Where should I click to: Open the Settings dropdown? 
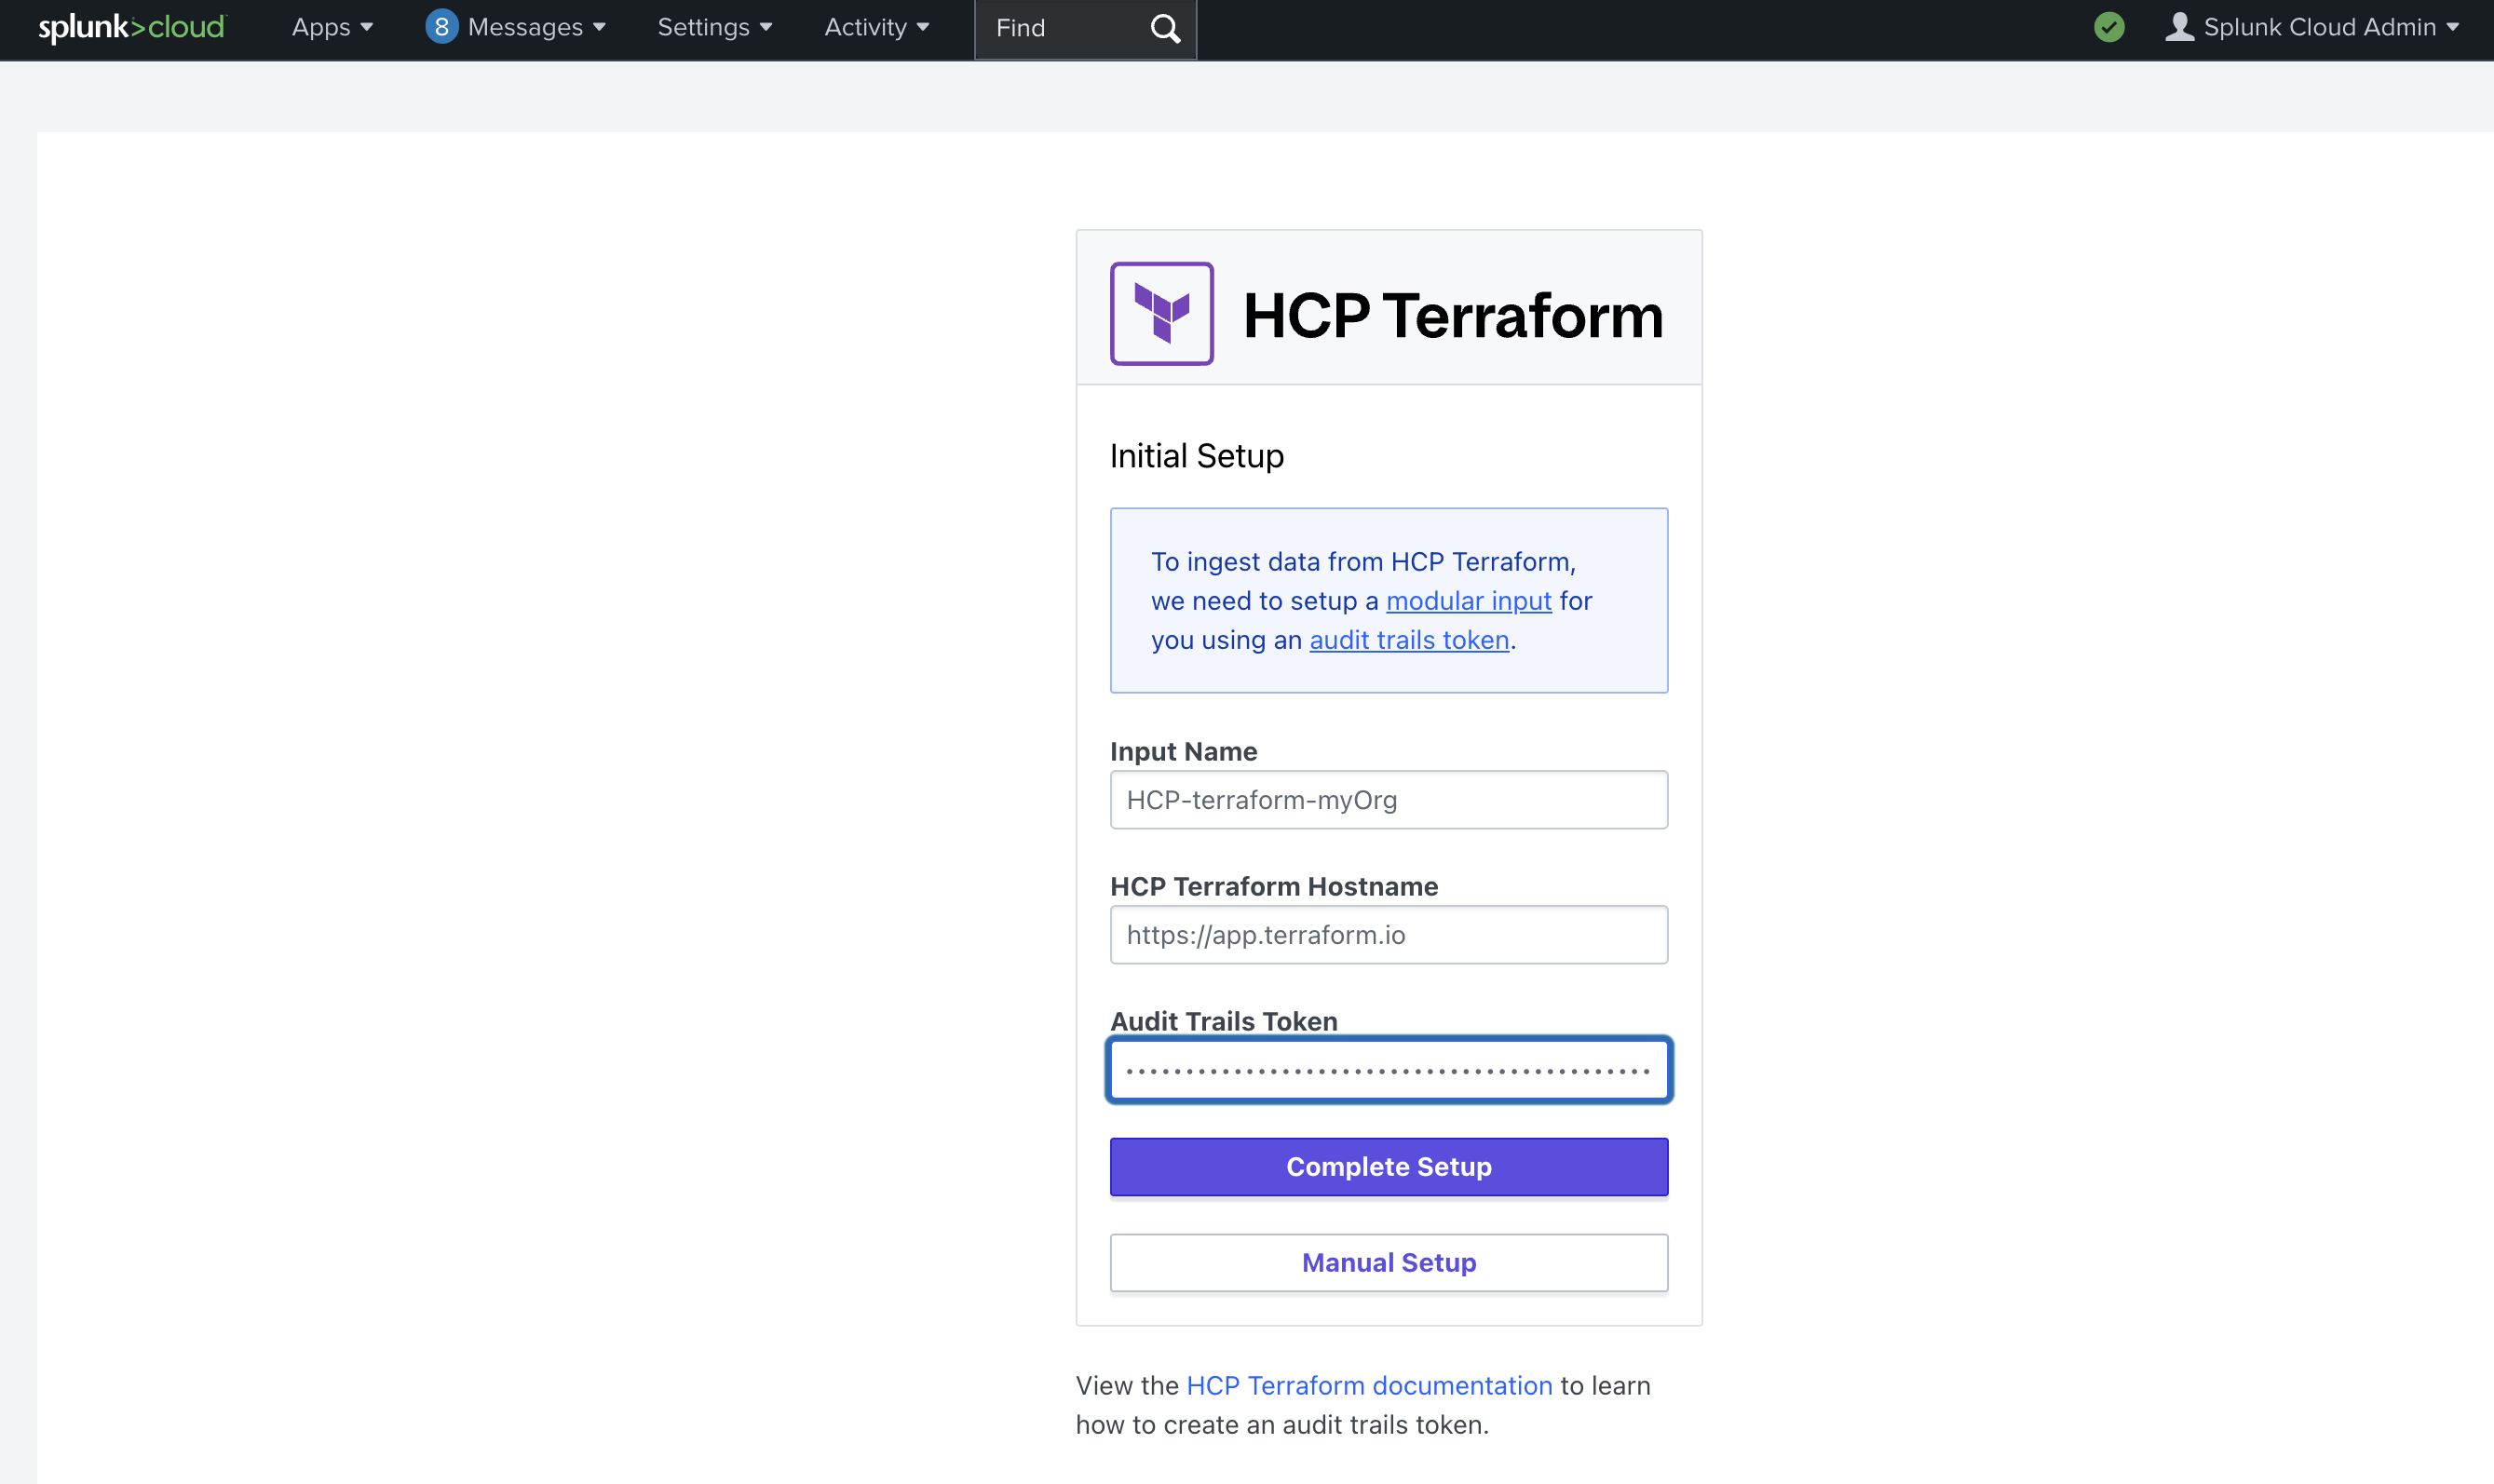714,27
